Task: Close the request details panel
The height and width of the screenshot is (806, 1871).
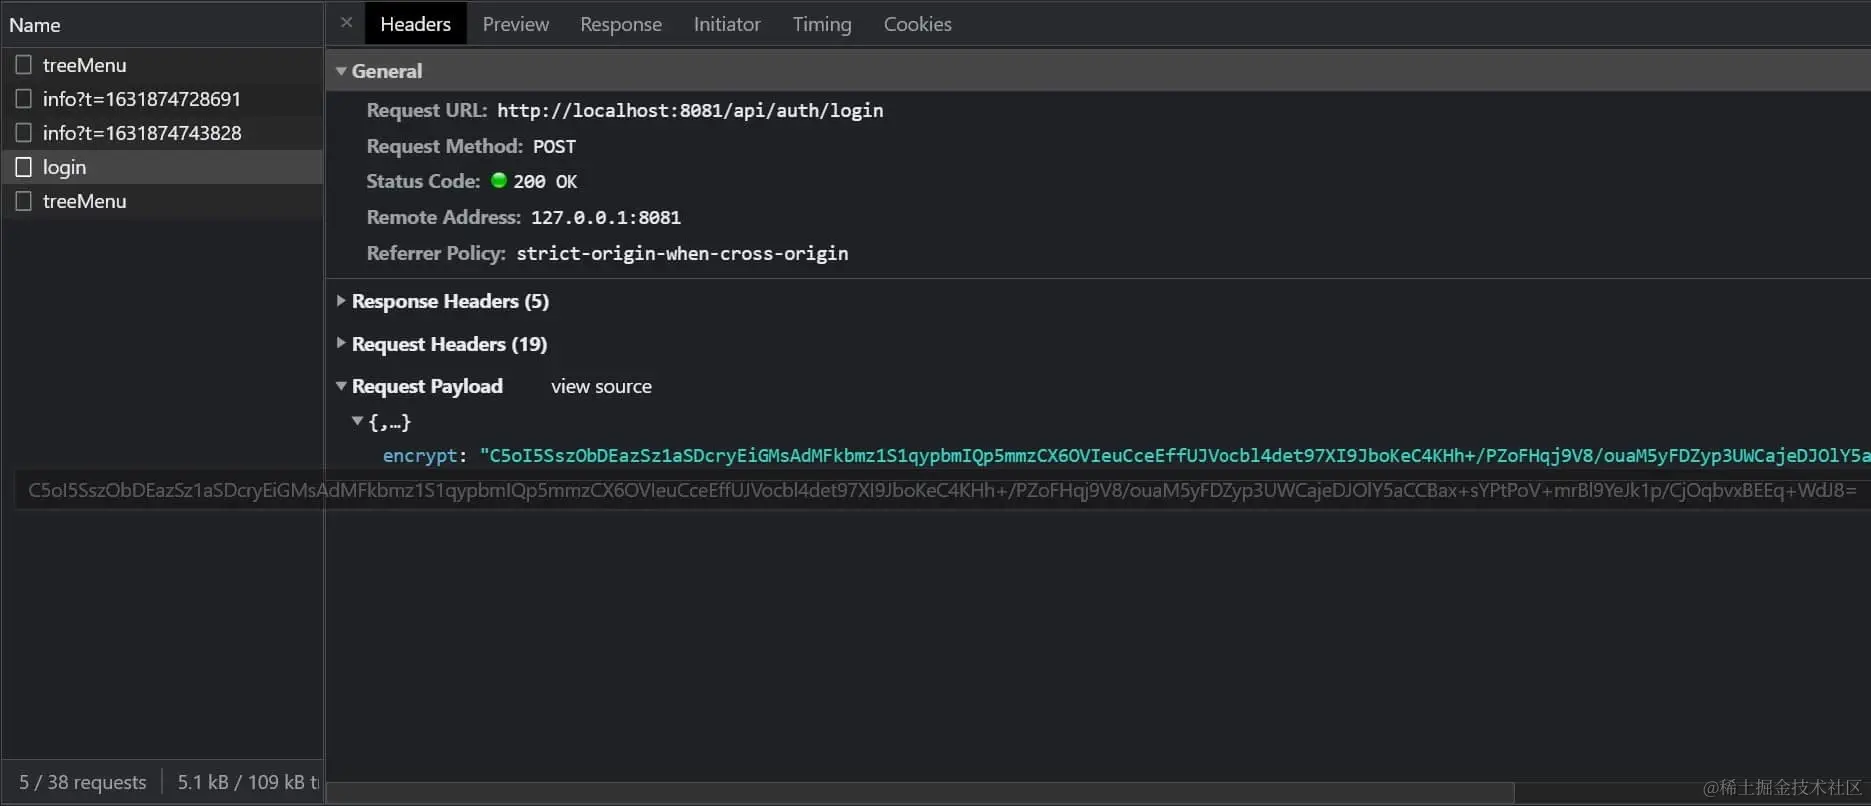Action: (x=346, y=23)
